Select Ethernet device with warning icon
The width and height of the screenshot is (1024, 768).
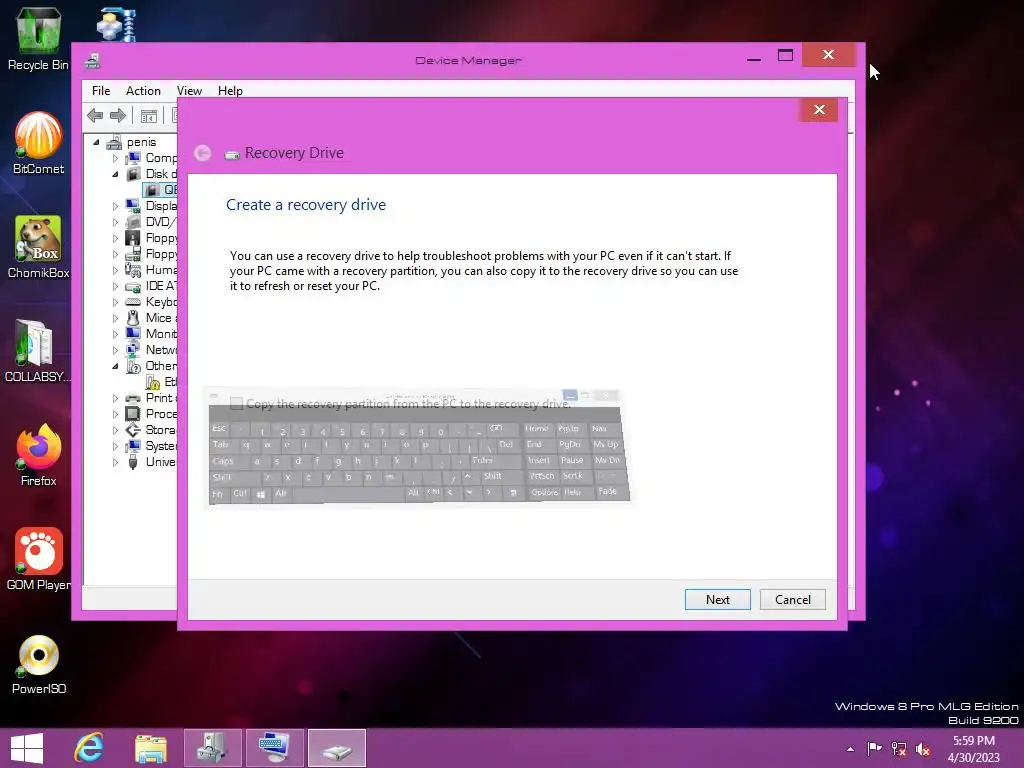point(162,382)
